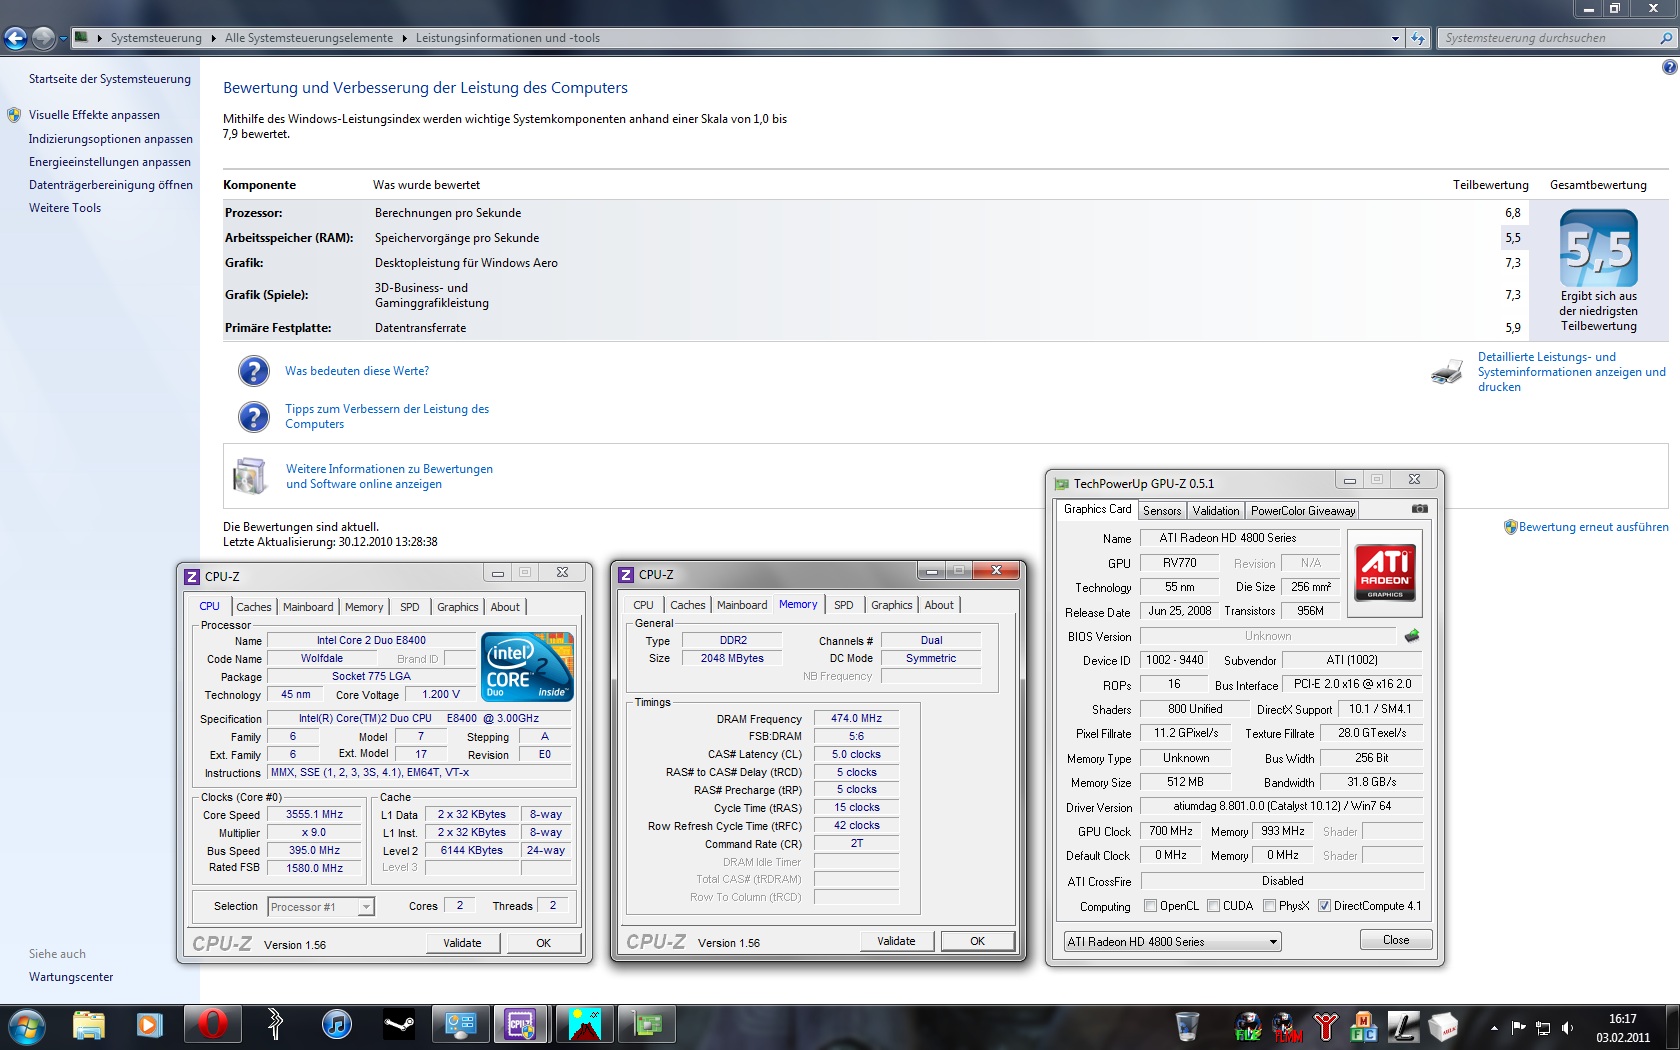
Task: Toggle the CUDA checkbox
Action: pyautogui.click(x=1213, y=906)
